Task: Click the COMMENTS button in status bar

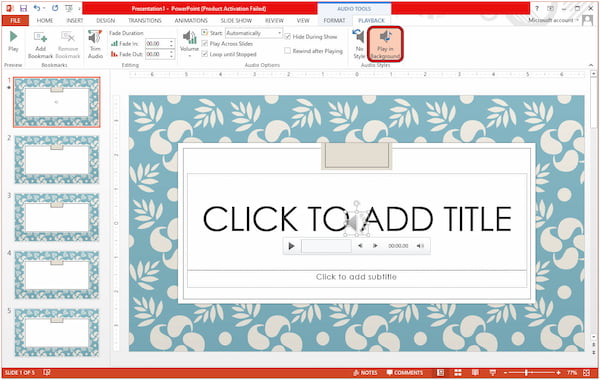Action: [404, 372]
